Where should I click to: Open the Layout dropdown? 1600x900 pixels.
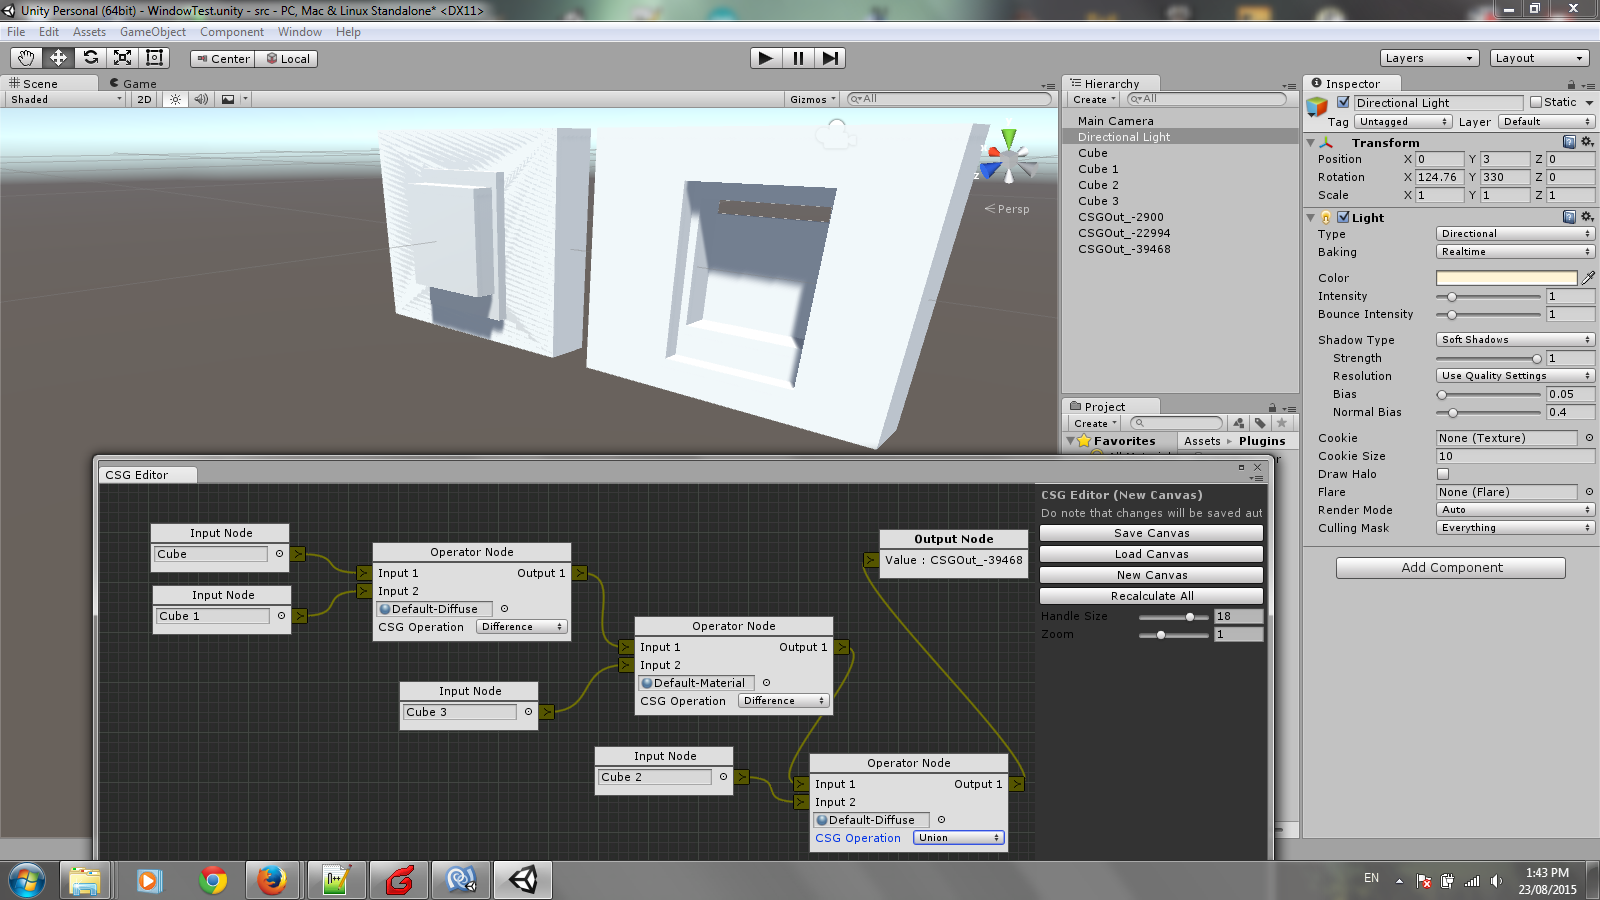coord(1539,57)
